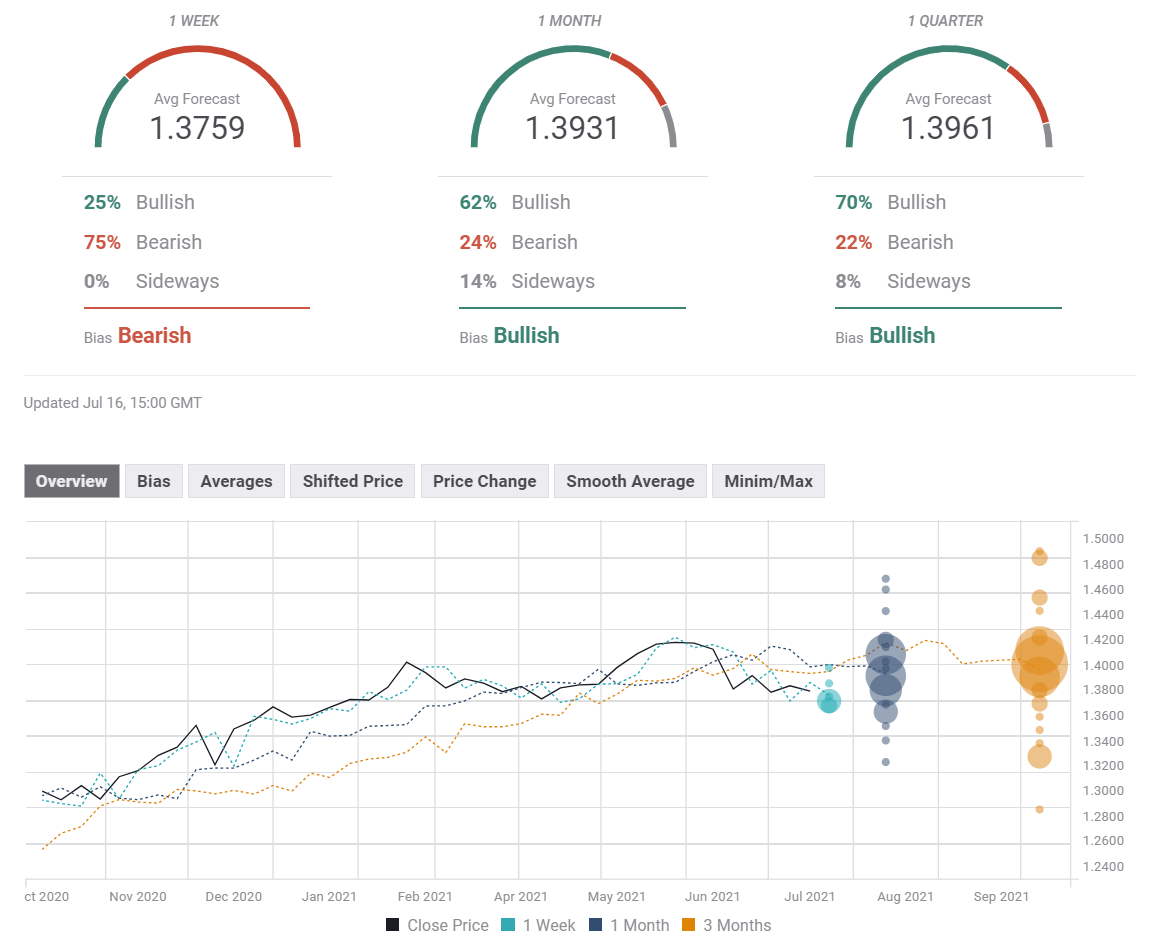The height and width of the screenshot is (949, 1160).
Task: Show the Shifted Price view
Action: click(x=353, y=481)
